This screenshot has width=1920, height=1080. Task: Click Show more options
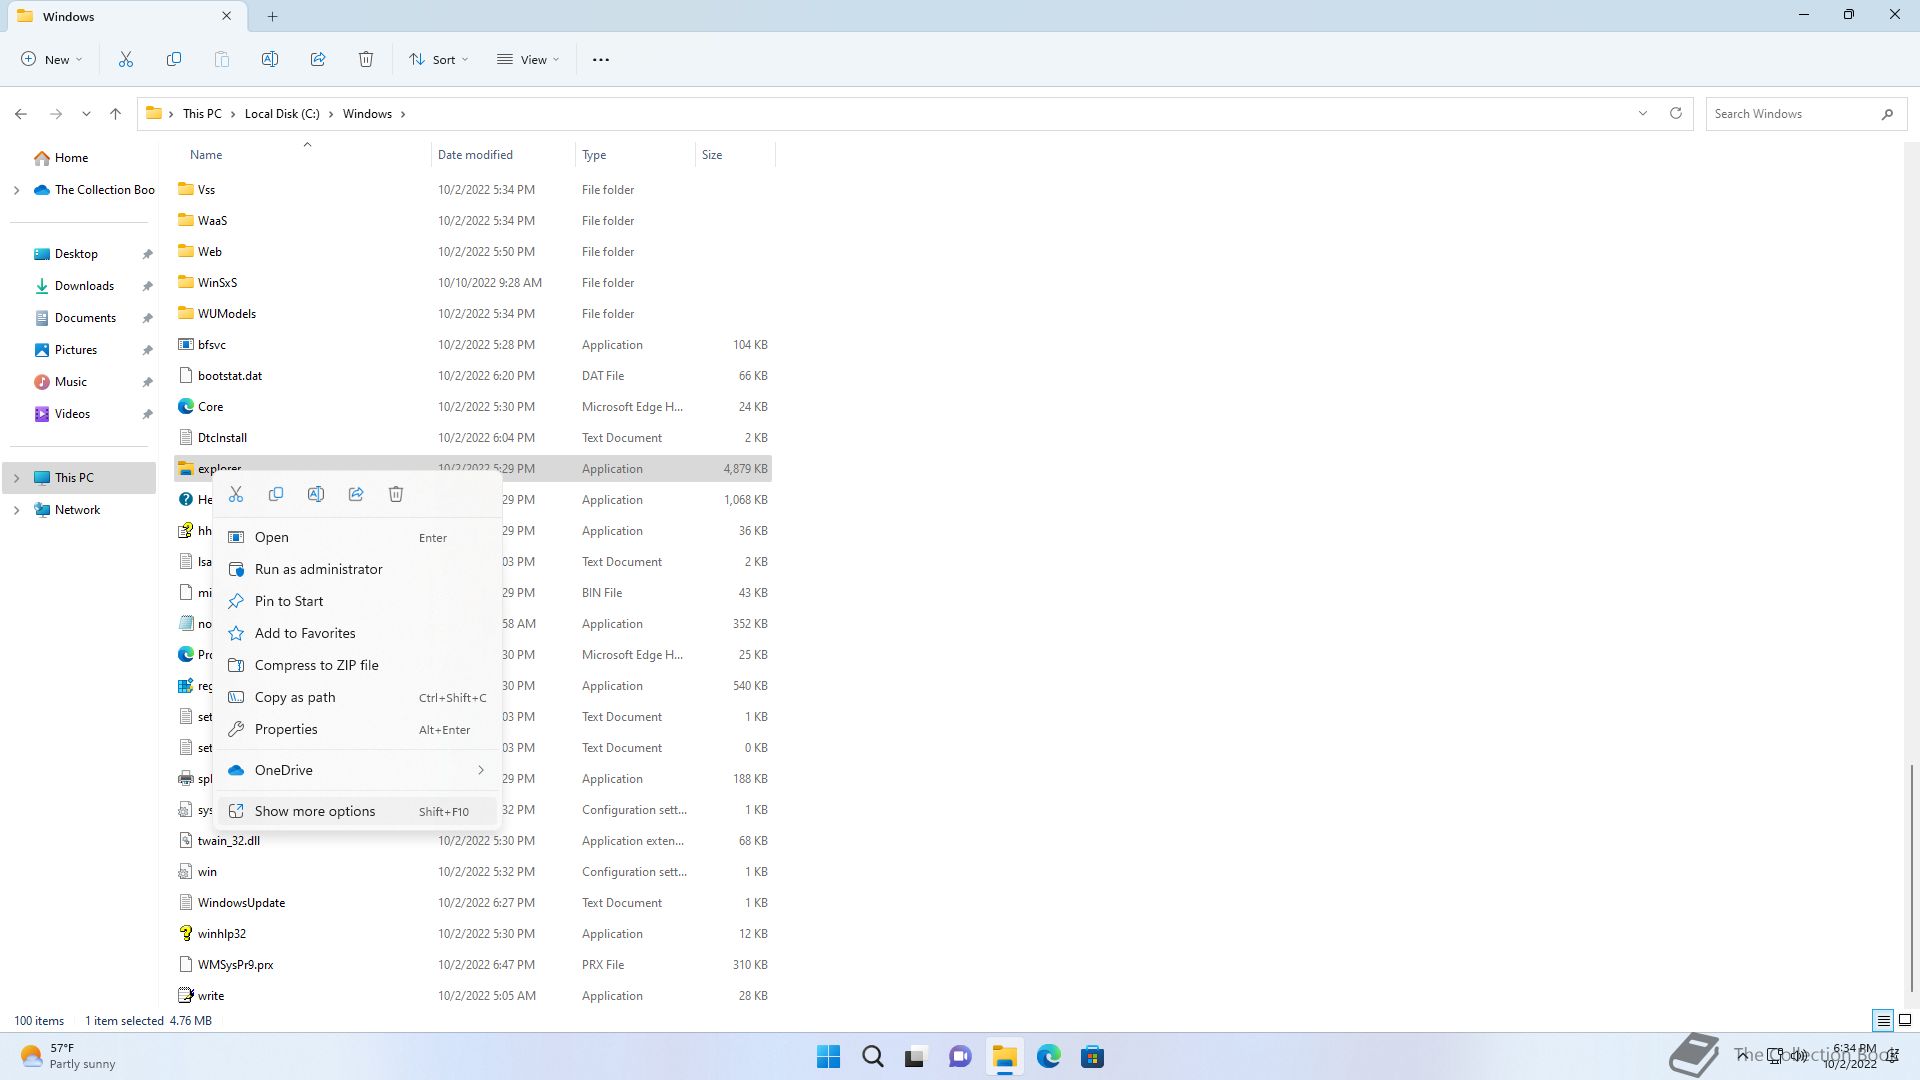pos(358,811)
